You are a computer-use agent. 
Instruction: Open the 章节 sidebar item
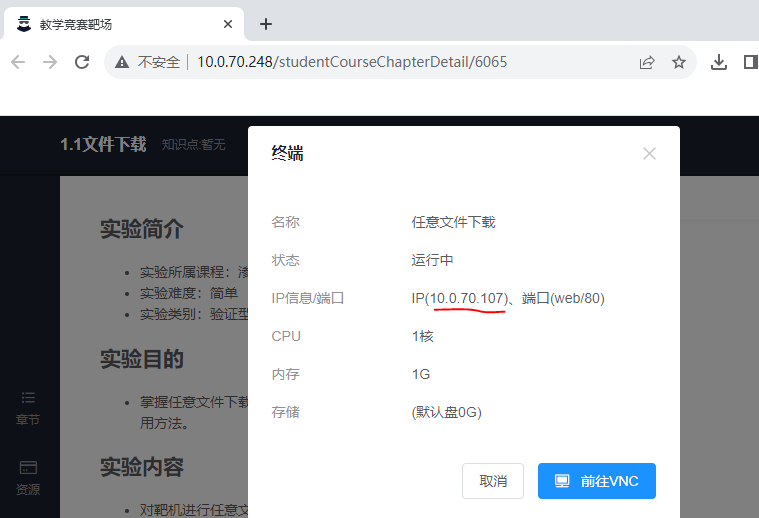28,409
